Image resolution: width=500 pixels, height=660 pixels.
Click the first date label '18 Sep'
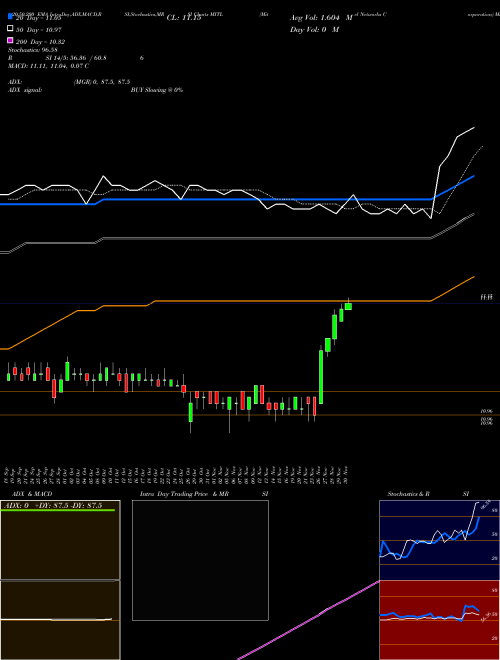tap(8, 475)
